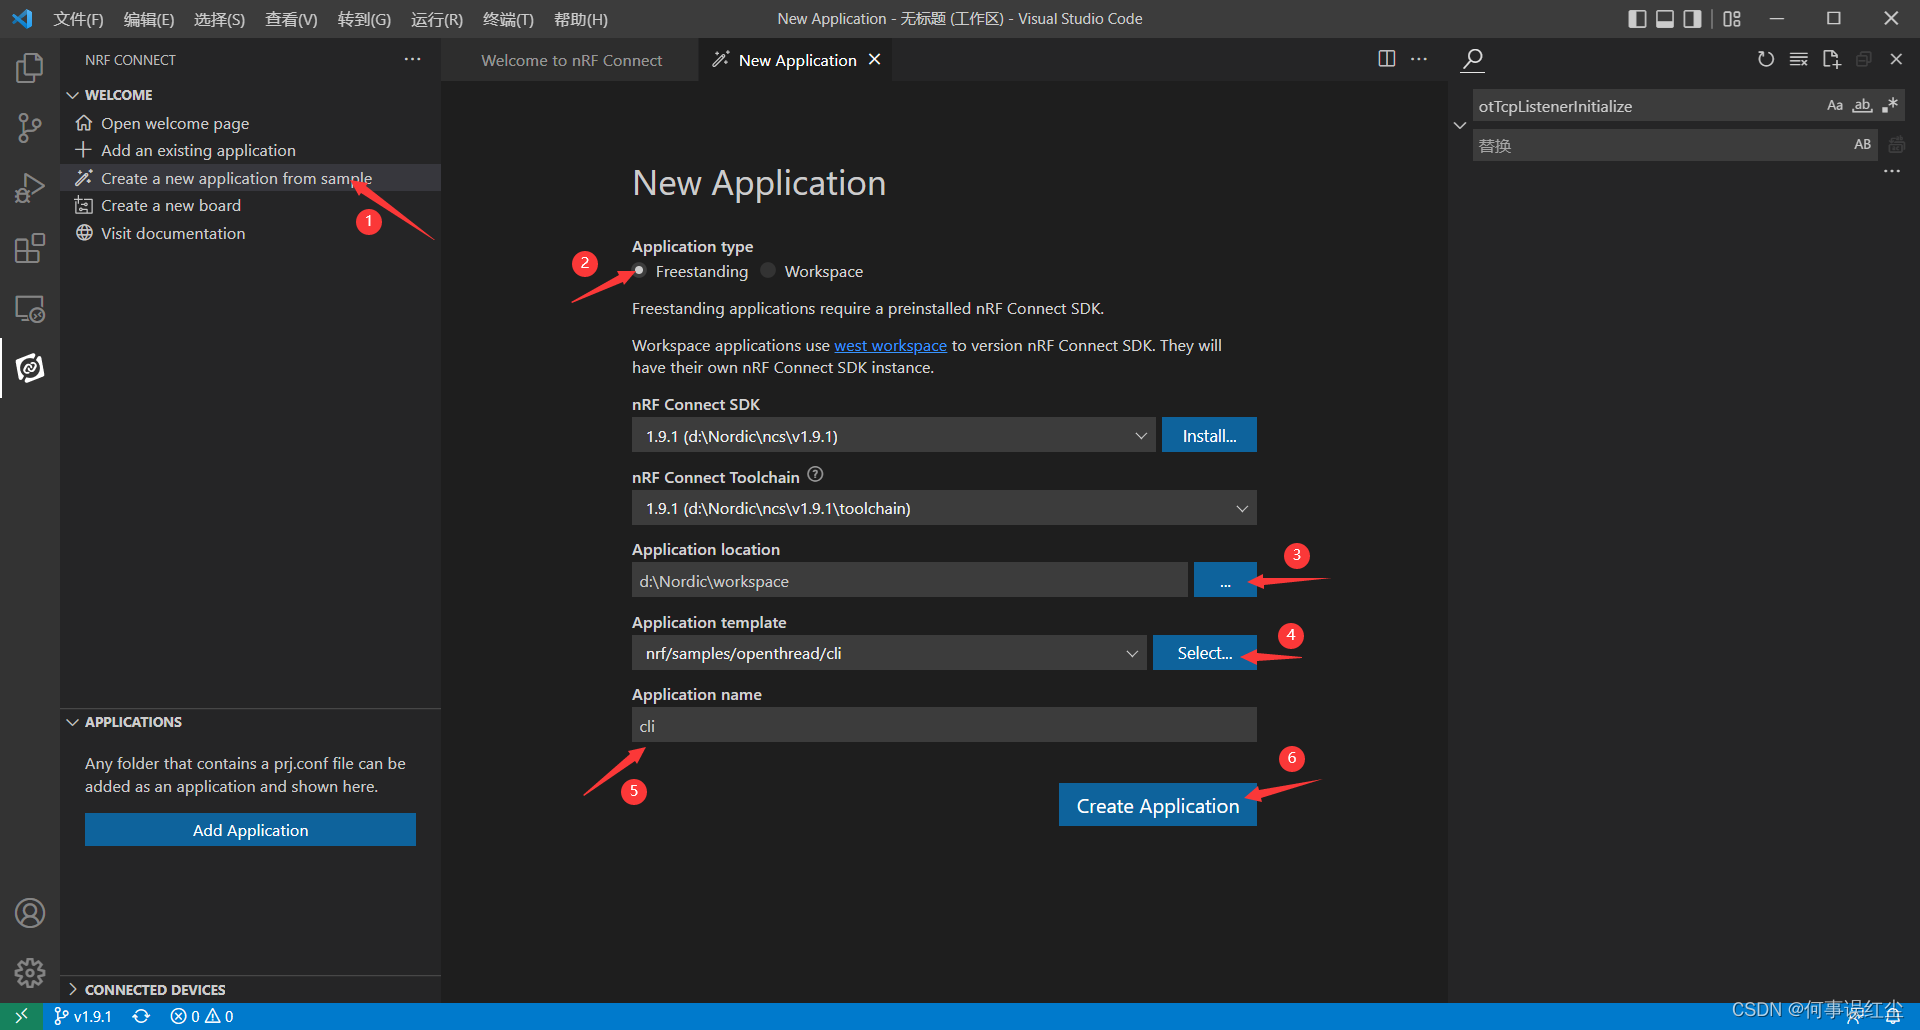Click Select... template button
Viewport: 1920px width, 1030px height.
point(1205,653)
